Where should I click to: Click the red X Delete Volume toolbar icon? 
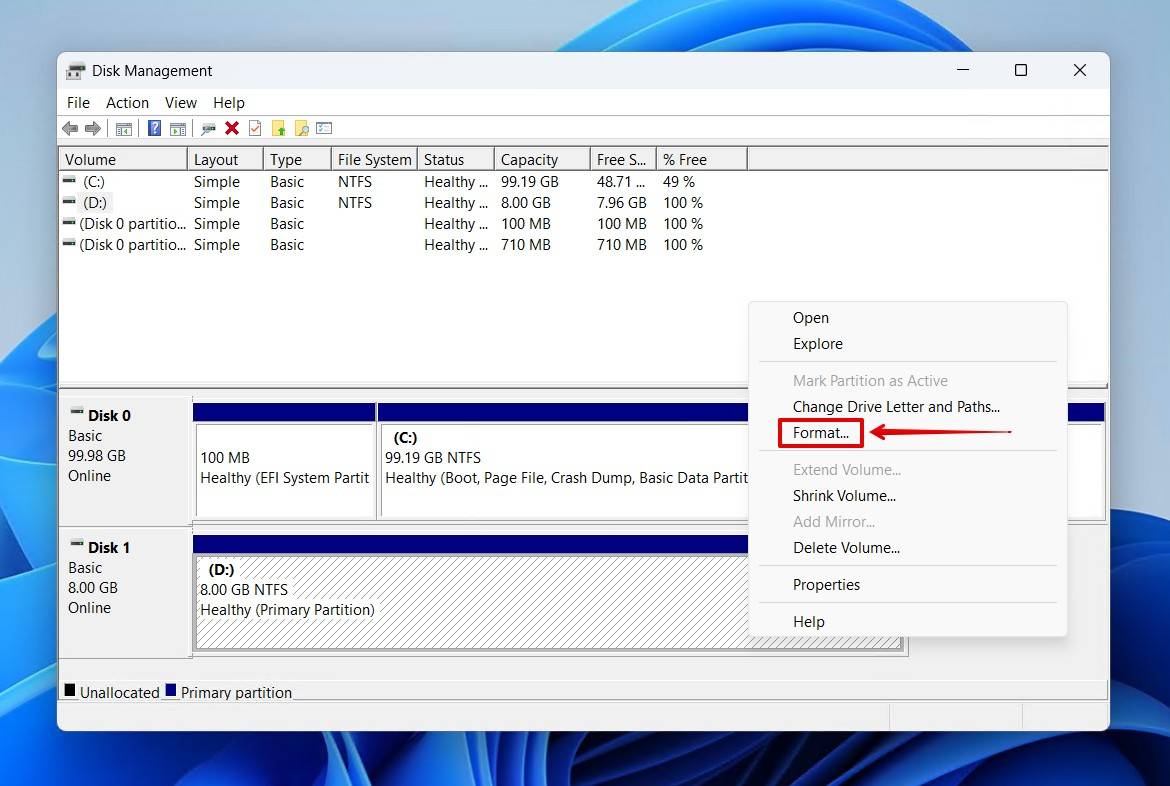click(231, 128)
